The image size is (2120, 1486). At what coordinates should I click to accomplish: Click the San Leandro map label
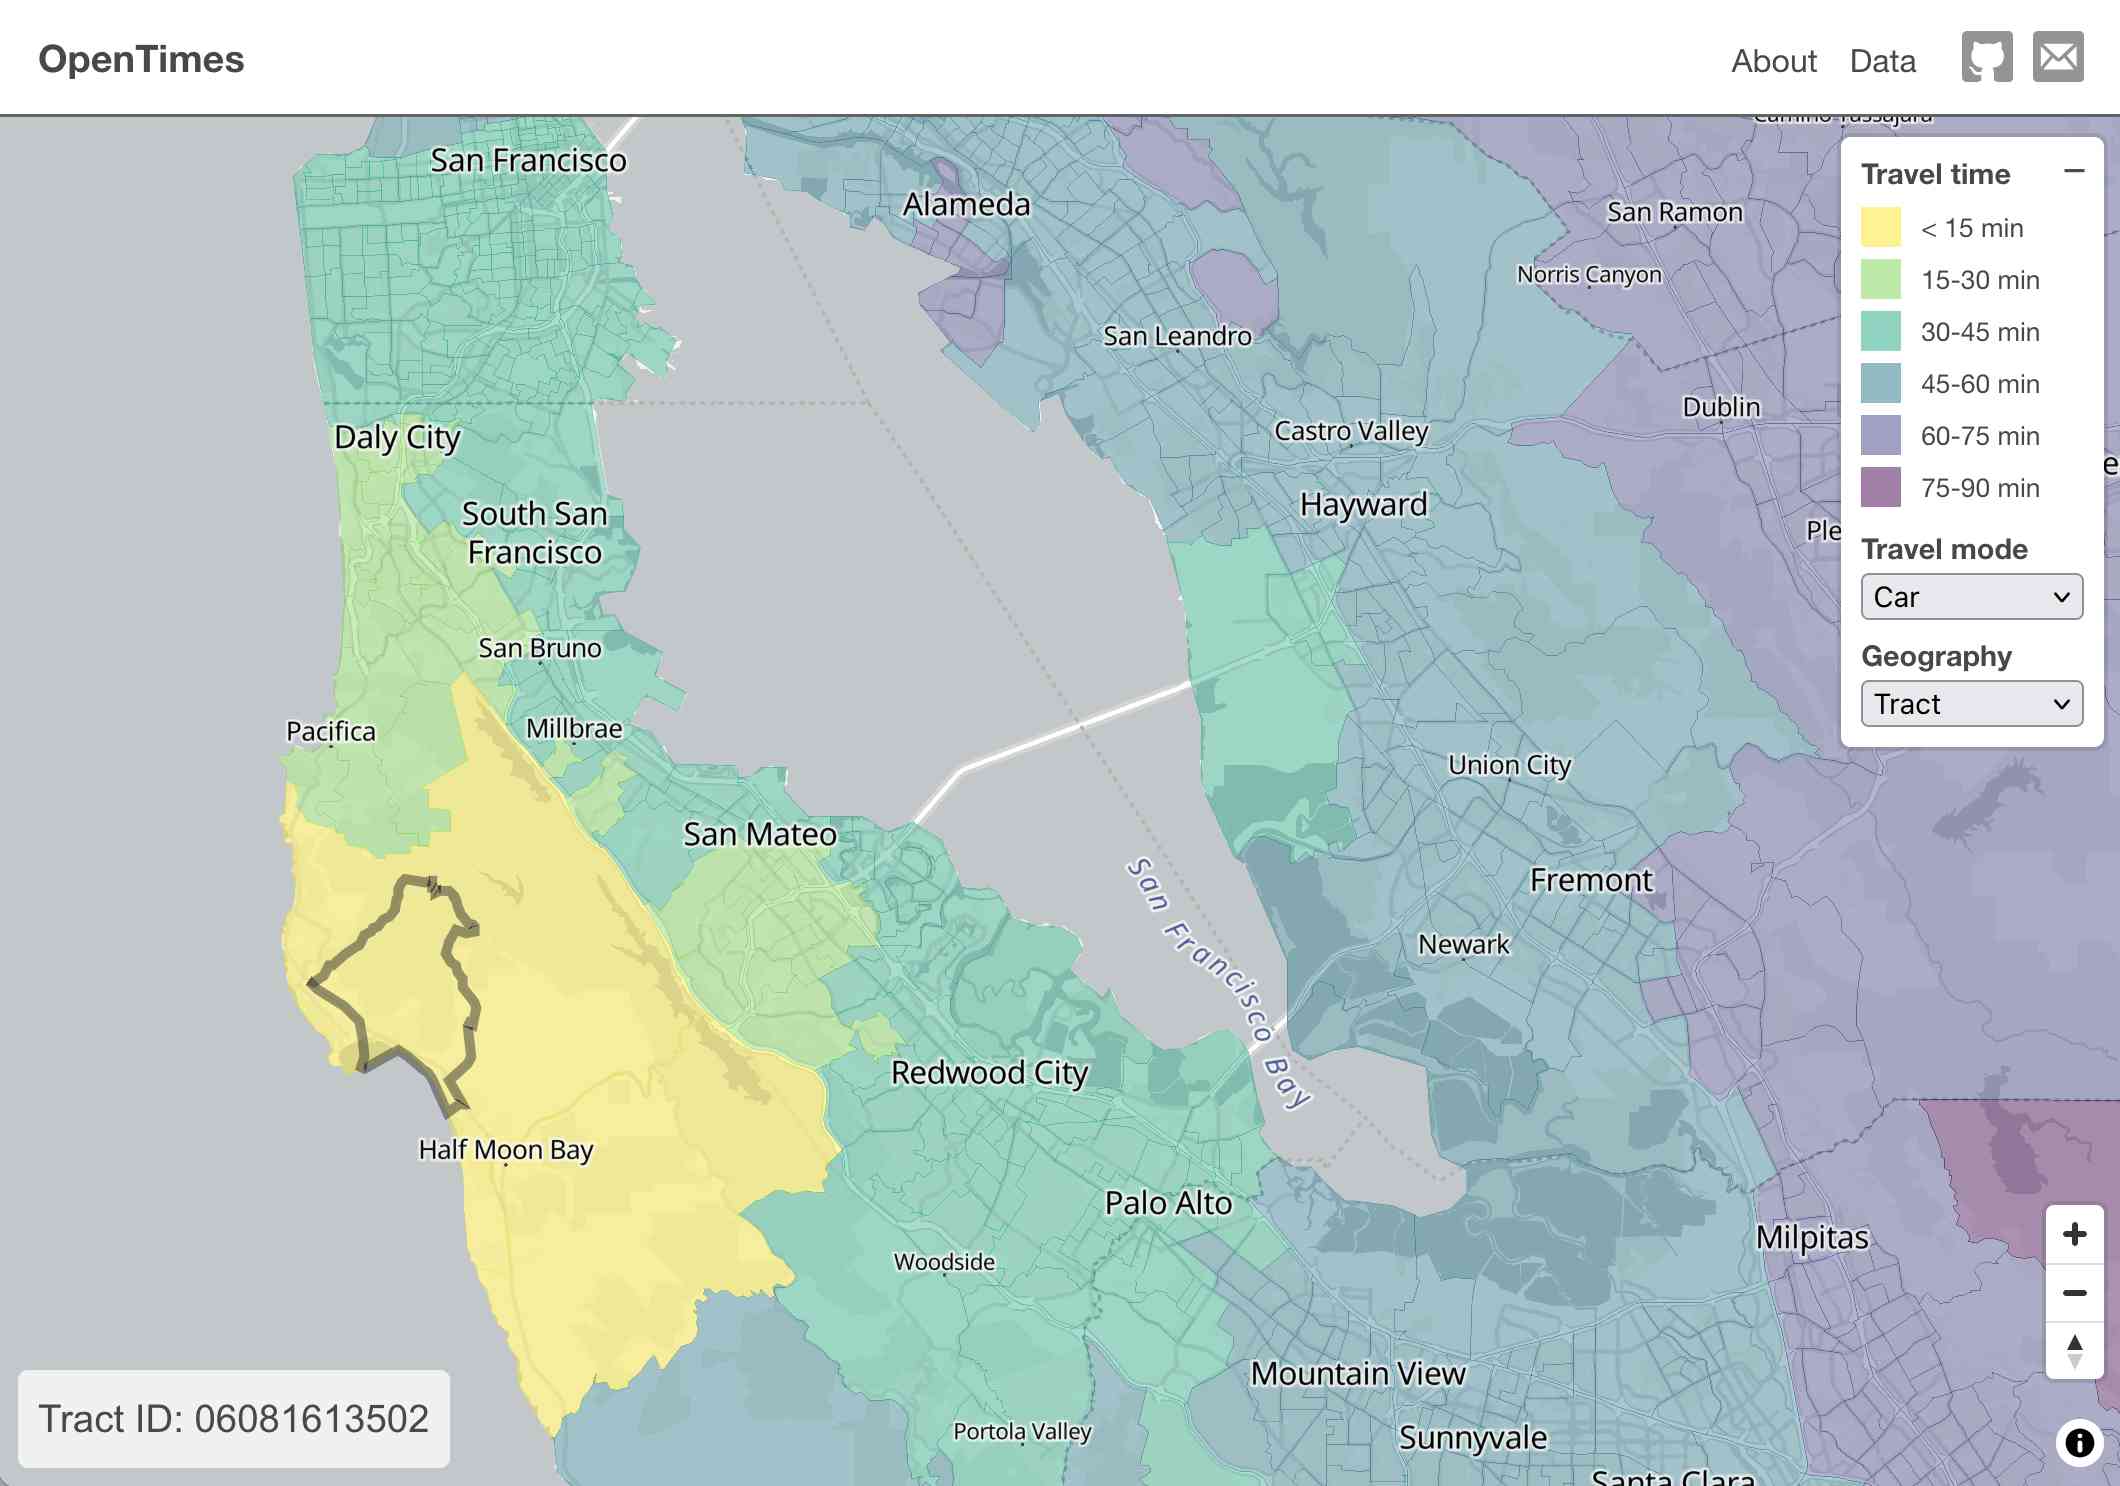1177,336
